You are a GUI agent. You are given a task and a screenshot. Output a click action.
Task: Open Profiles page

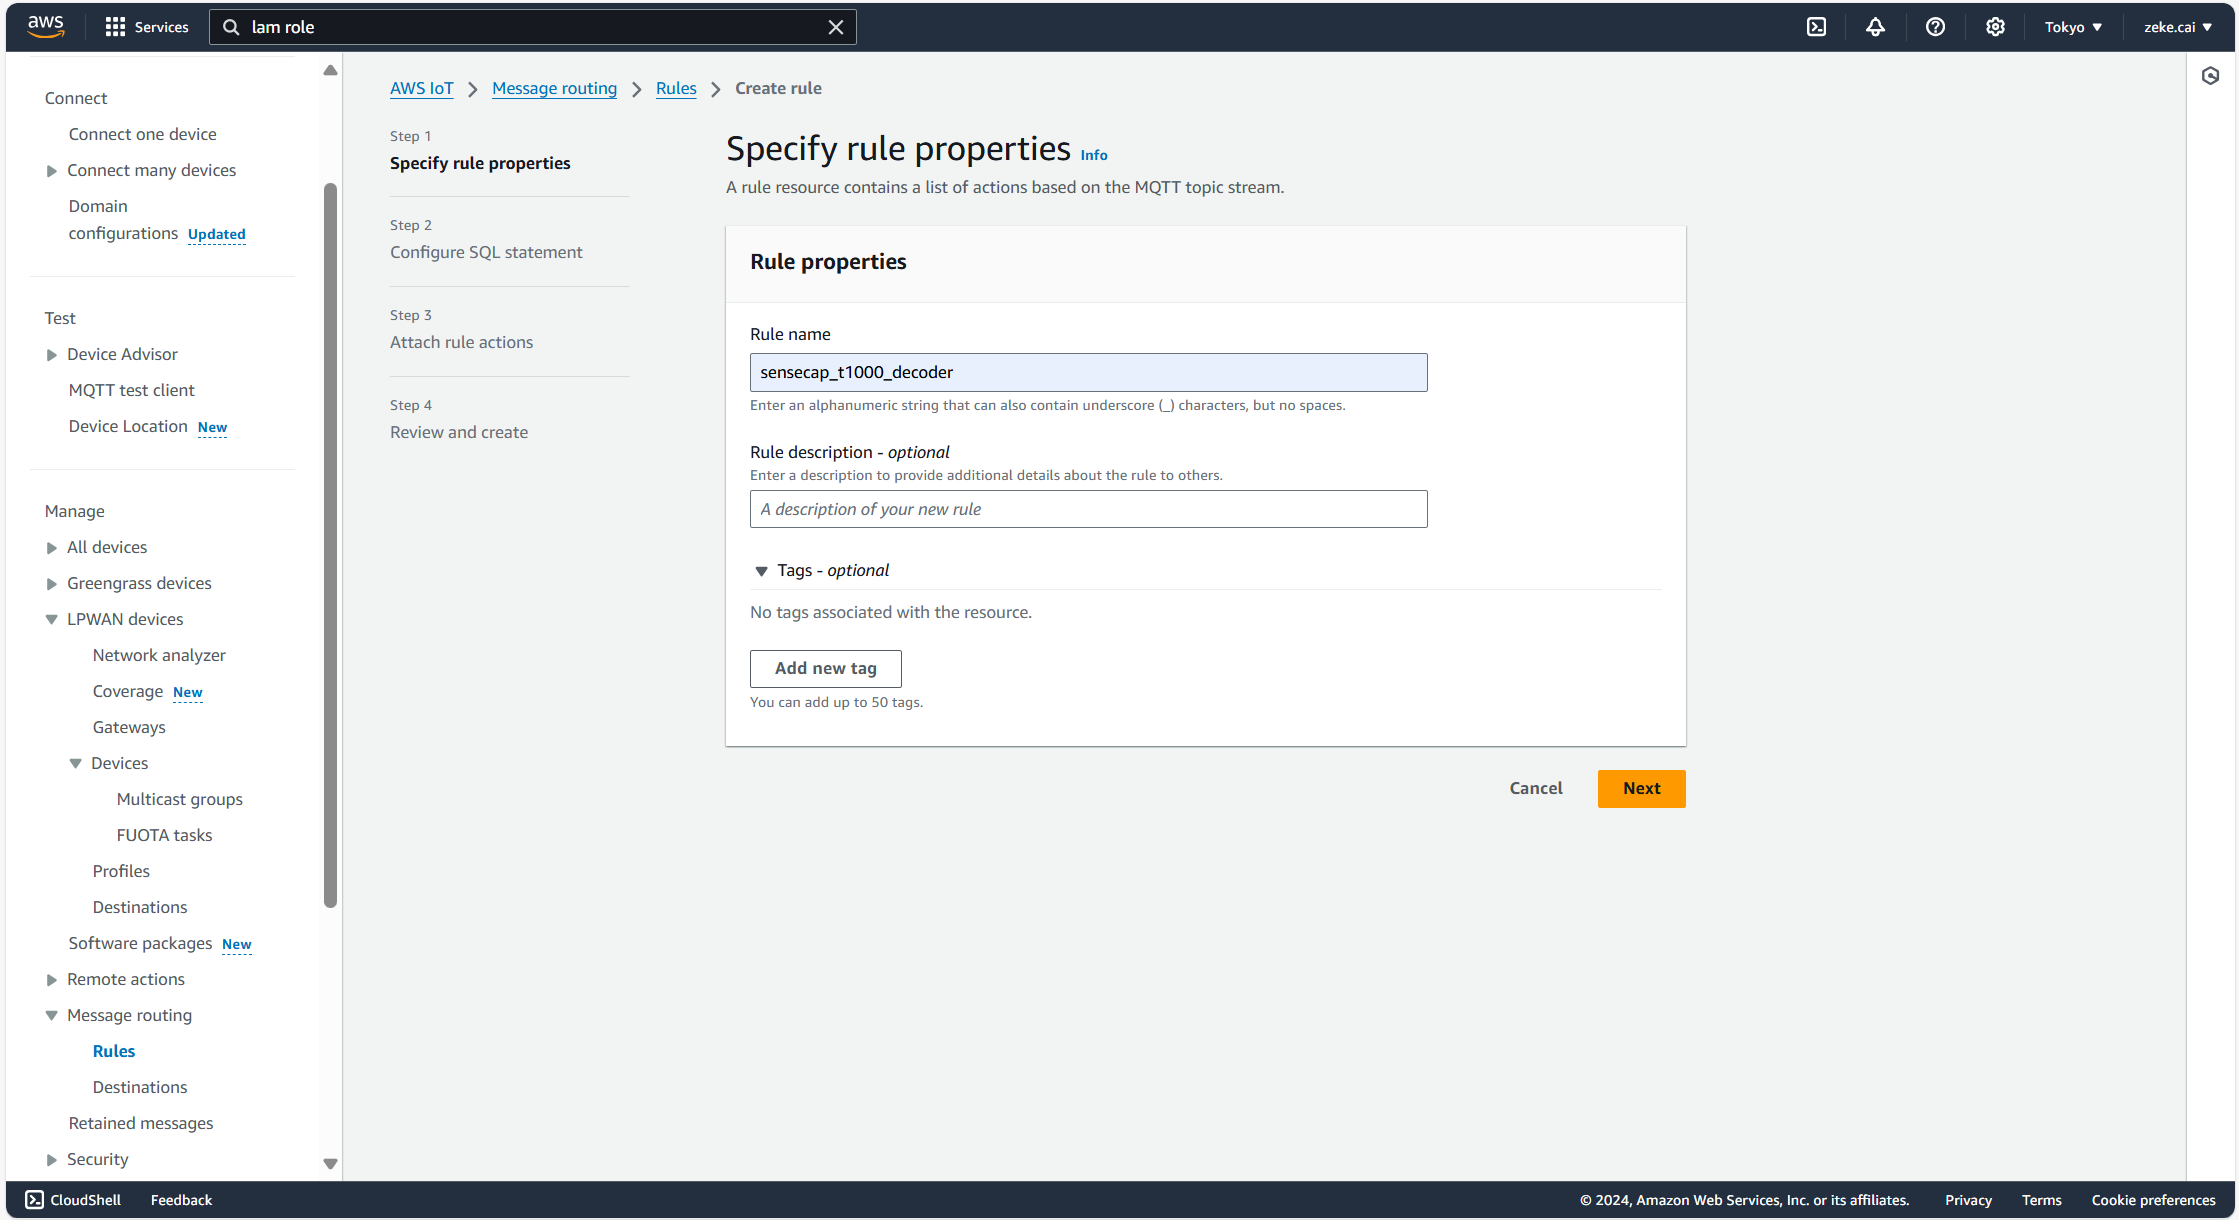121,871
